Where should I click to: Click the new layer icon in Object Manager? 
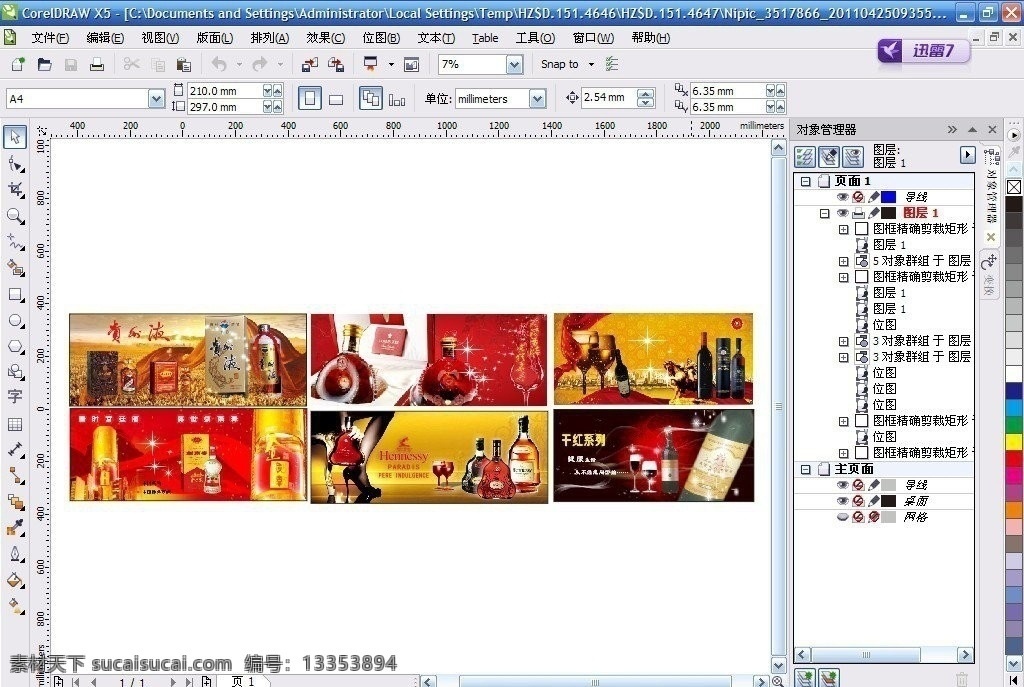coord(805,678)
